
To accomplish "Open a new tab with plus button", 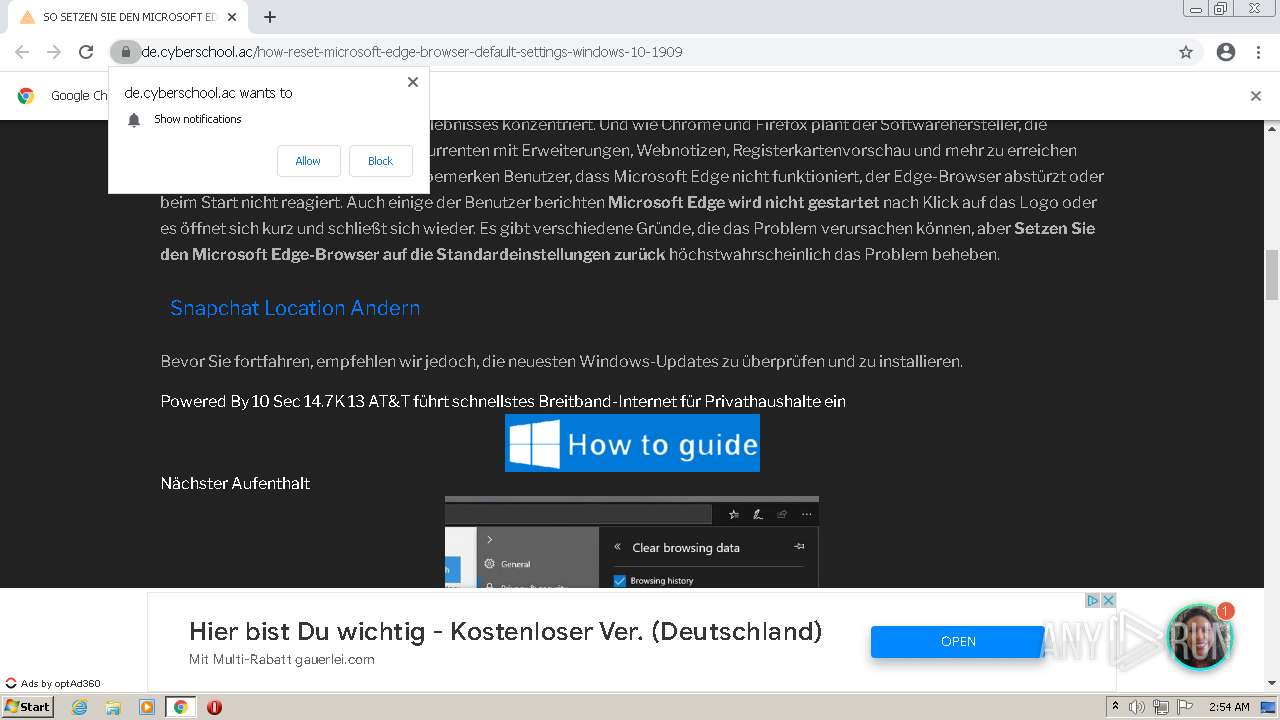I will (270, 17).
